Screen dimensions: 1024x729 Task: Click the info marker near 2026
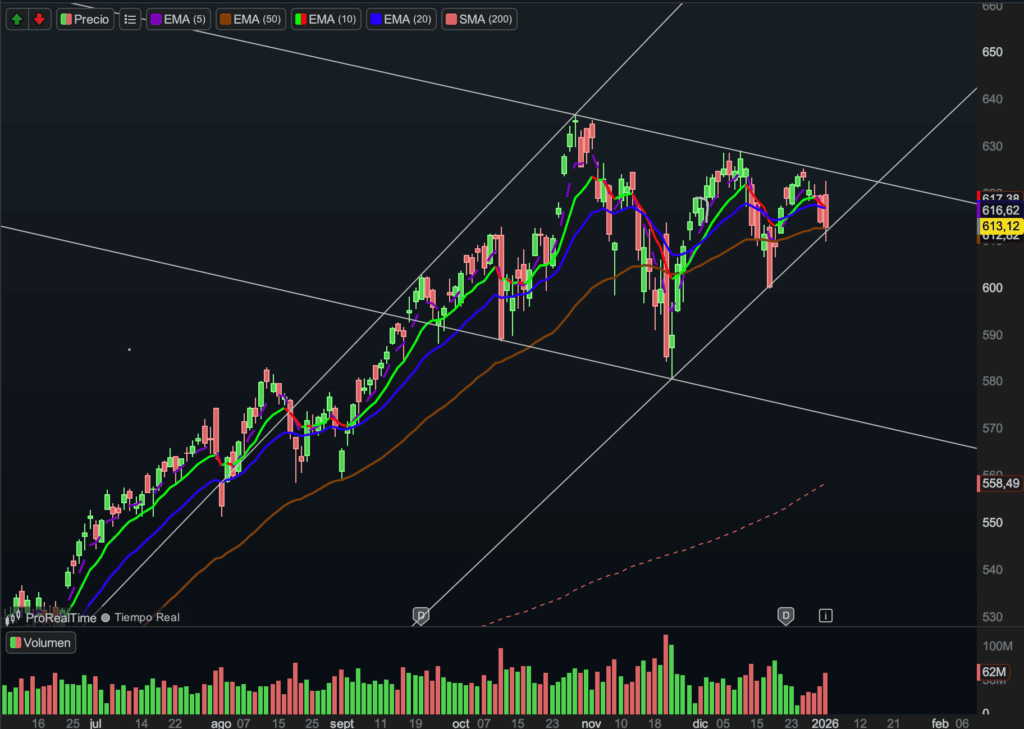[826, 615]
